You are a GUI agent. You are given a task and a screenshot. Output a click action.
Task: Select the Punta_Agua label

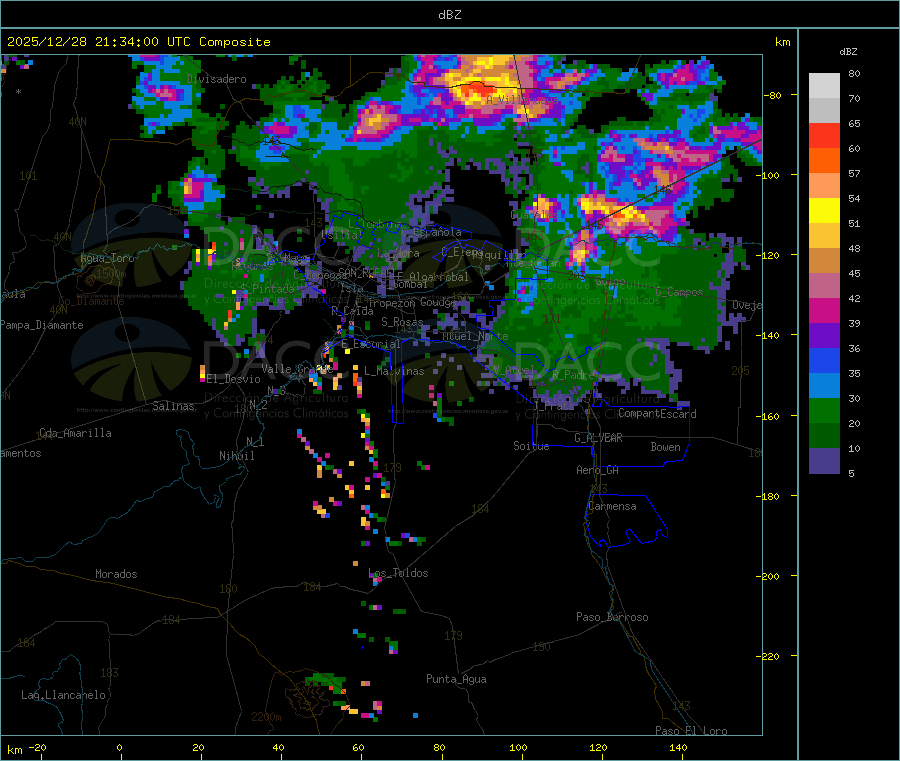456,679
